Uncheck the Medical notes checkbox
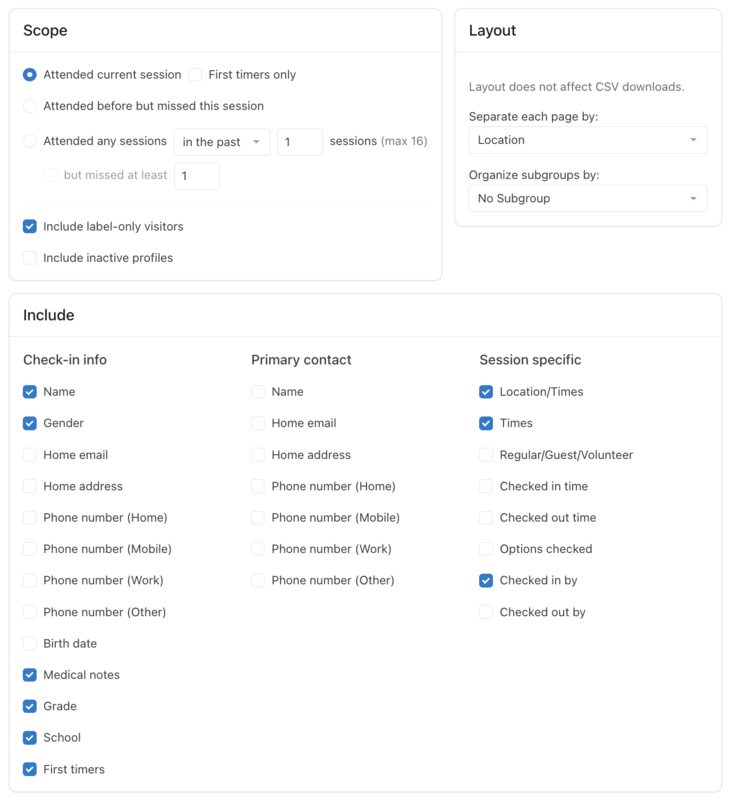Screen dimensions: 732x800 pos(30,675)
